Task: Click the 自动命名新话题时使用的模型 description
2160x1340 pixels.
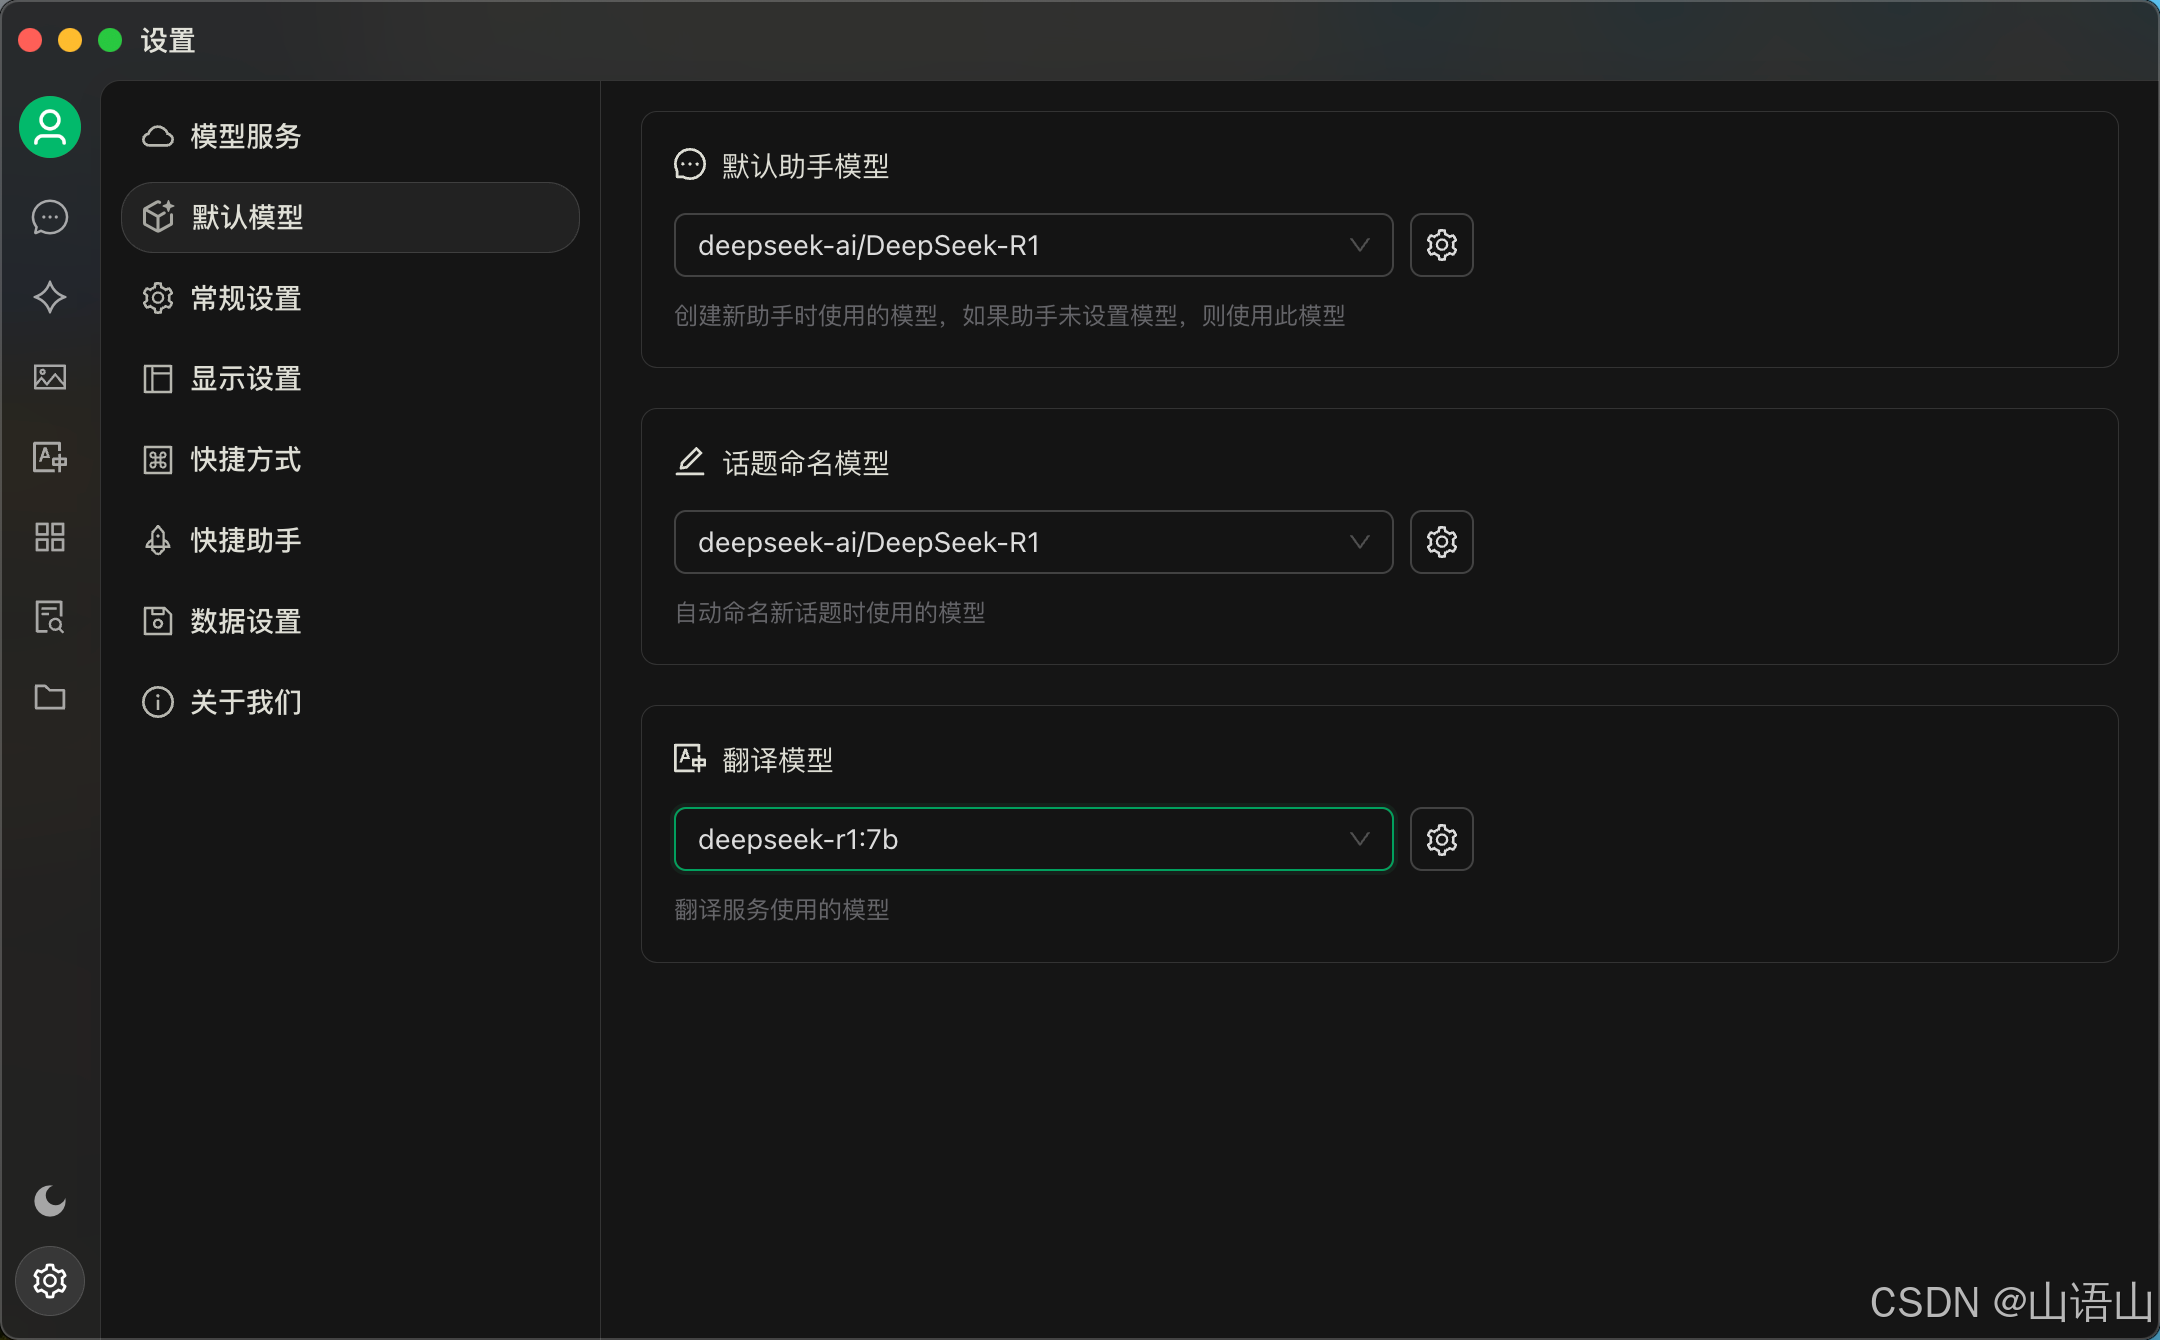Action: pyautogui.click(x=830, y=613)
